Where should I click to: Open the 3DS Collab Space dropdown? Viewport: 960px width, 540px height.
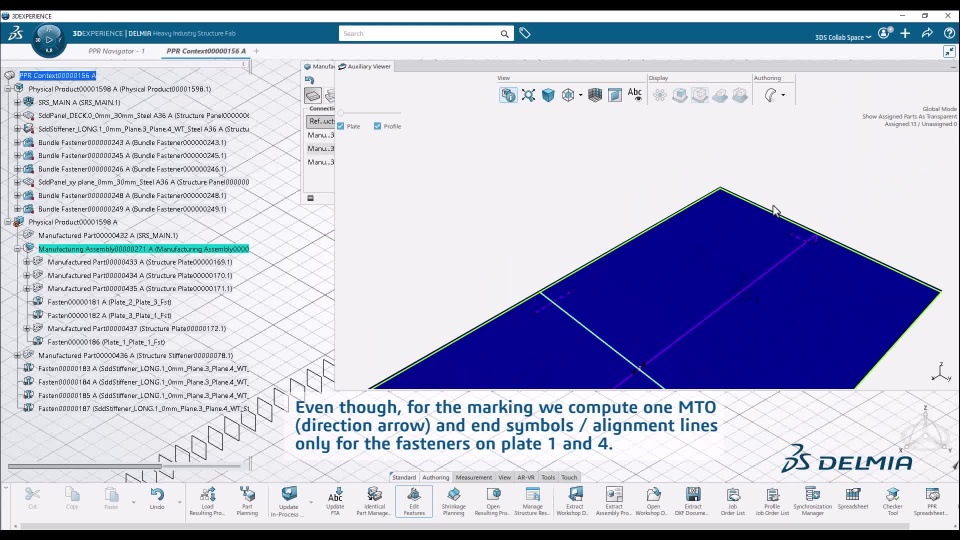[x=842, y=37]
